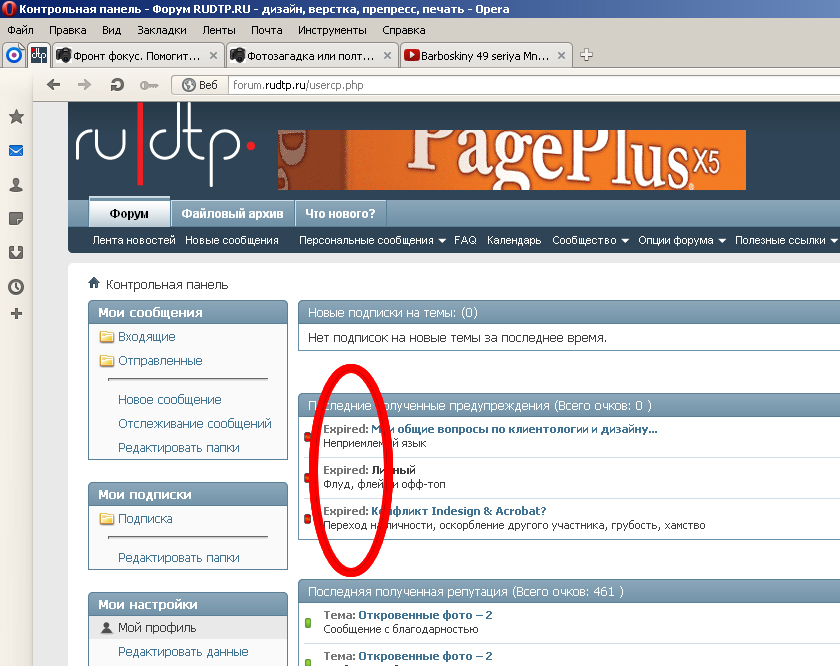Click the folder icon next to Подписка
840x666 pixels.
(x=107, y=519)
